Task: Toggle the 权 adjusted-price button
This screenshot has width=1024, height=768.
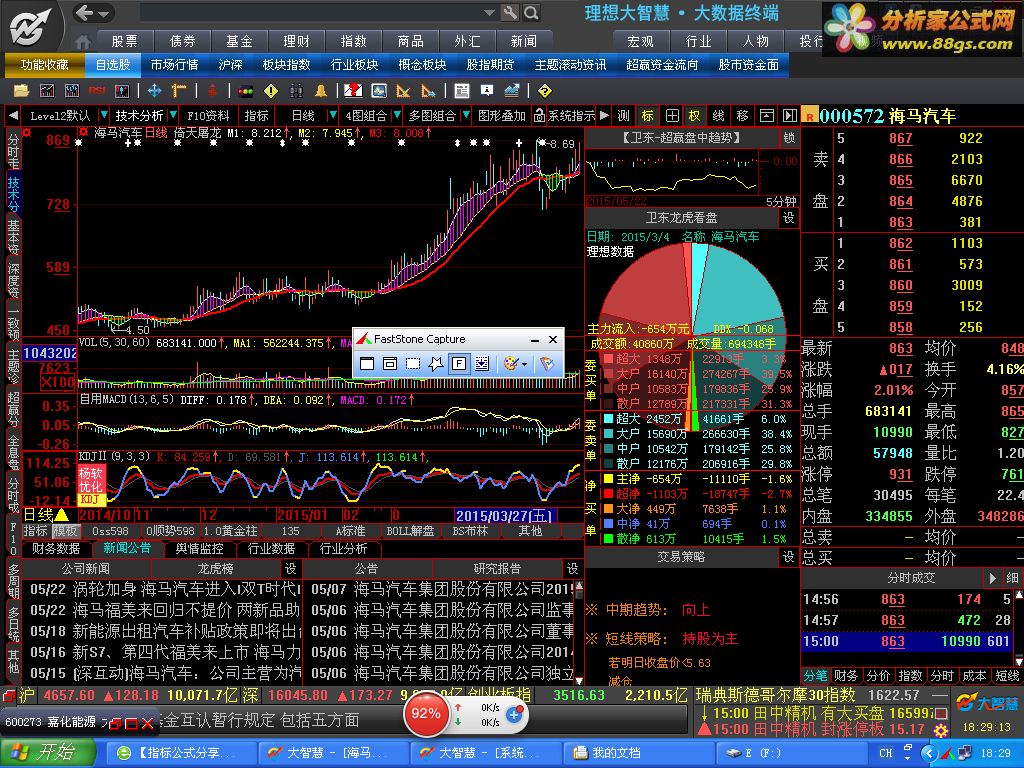Action: (x=694, y=116)
